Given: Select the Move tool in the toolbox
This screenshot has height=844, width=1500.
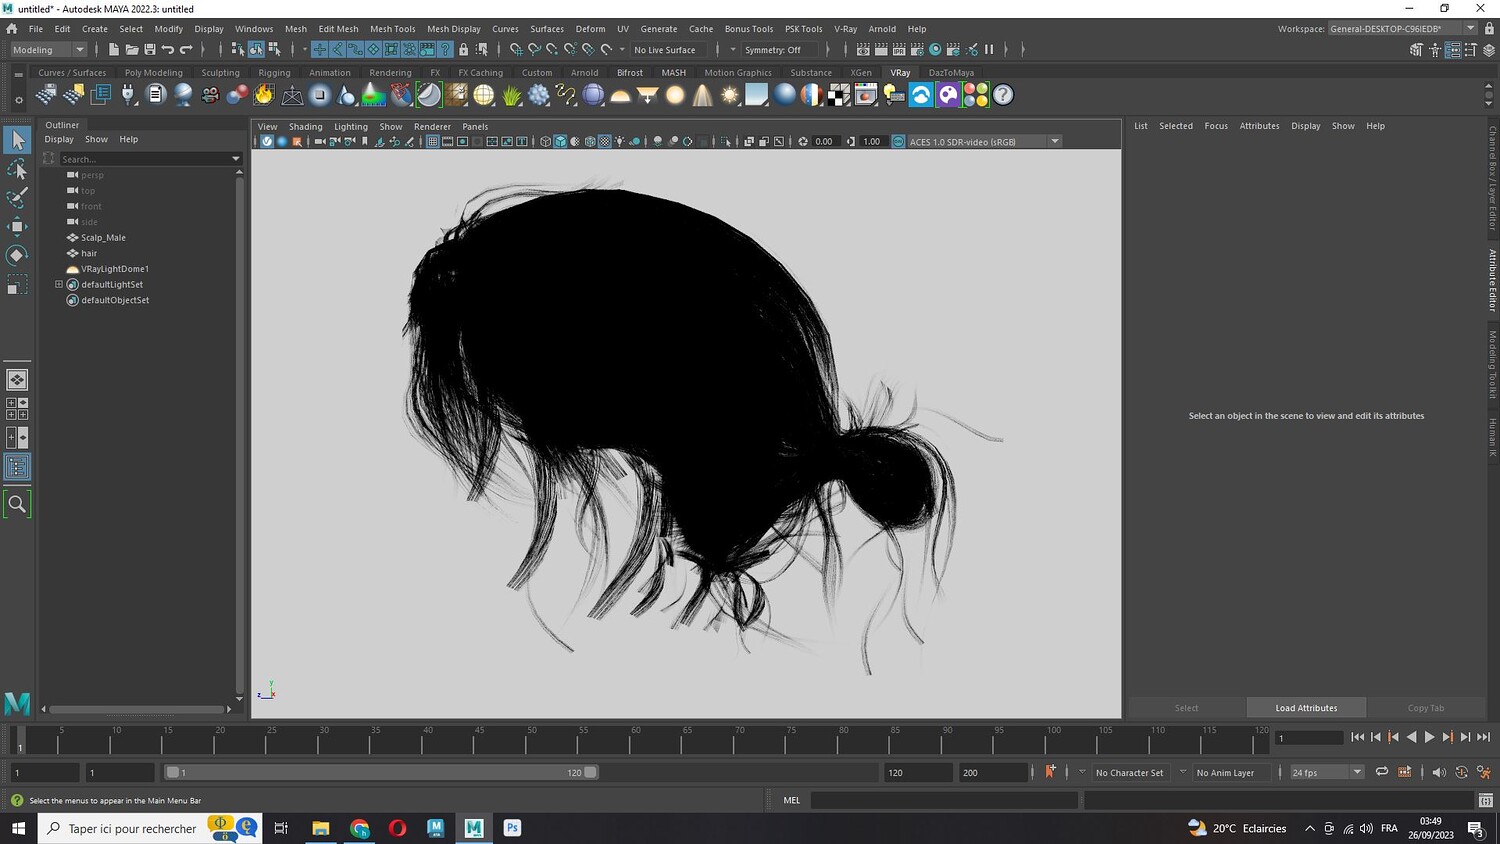Looking at the screenshot, I should pyautogui.click(x=17, y=226).
